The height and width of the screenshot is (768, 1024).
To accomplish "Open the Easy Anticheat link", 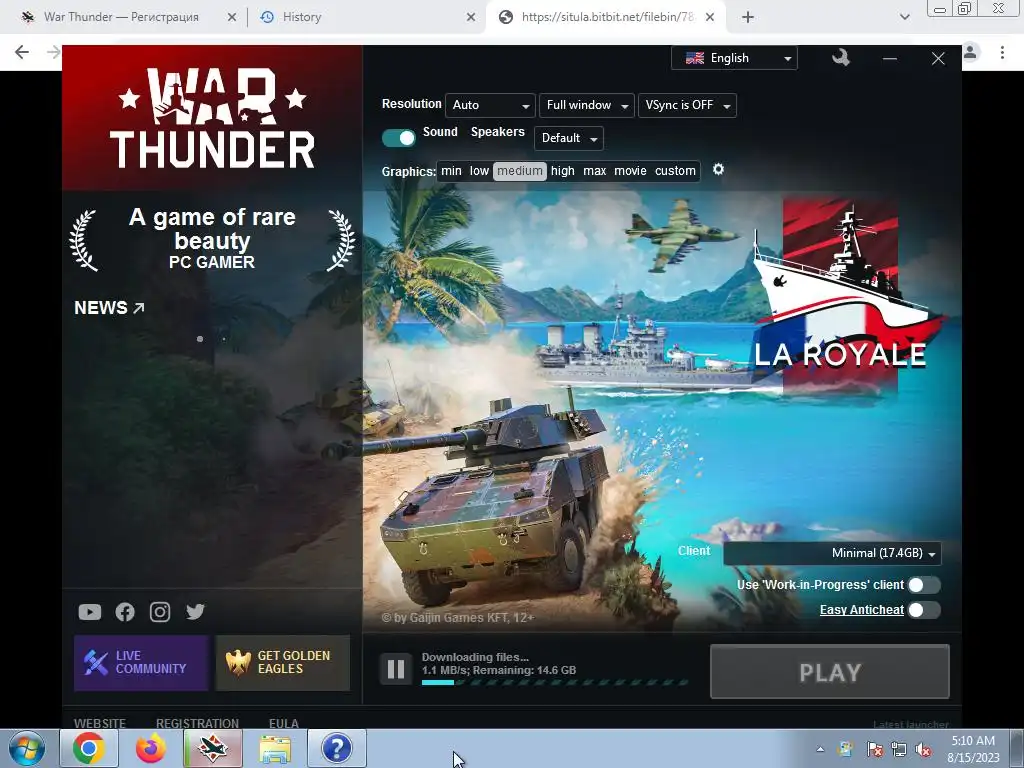I will click(861, 610).
